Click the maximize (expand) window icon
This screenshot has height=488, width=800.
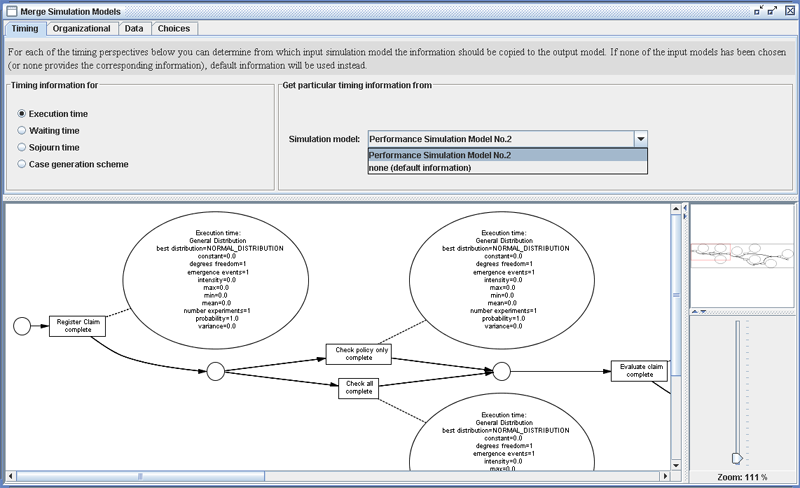coord(773,10)
